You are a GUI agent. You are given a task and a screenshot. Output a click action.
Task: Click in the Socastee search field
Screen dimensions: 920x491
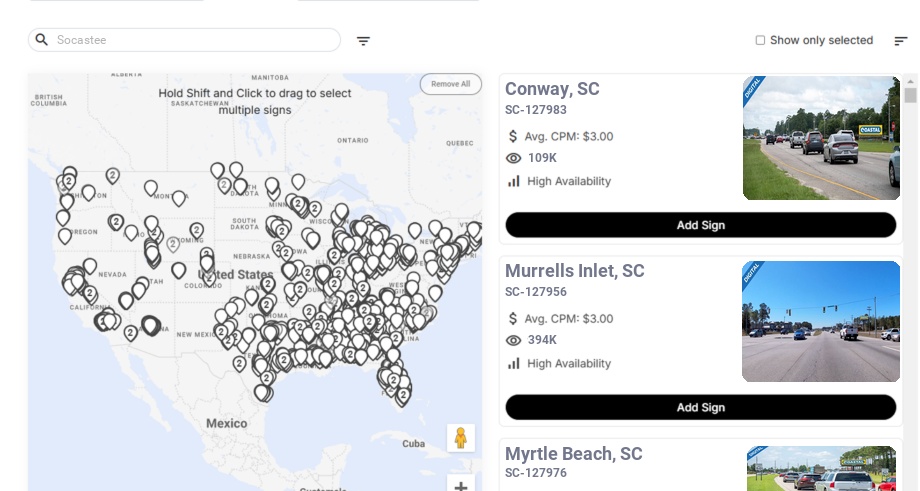click(x=190, y=40)
